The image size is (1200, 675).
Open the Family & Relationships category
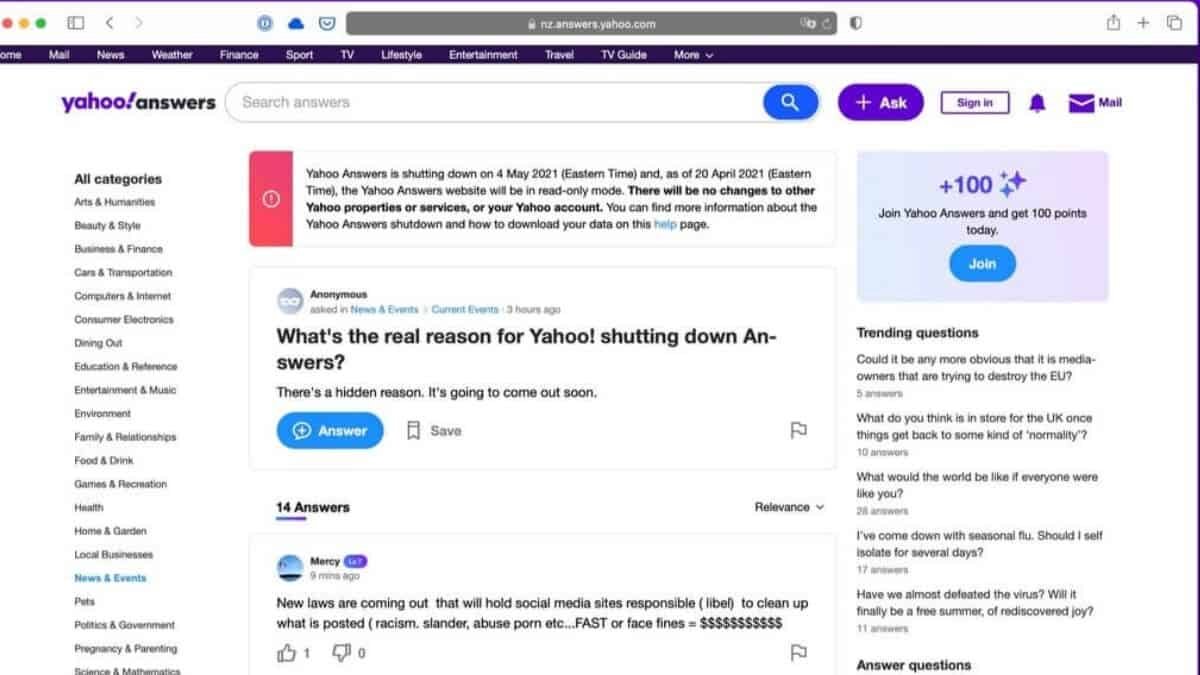point(125,437)
